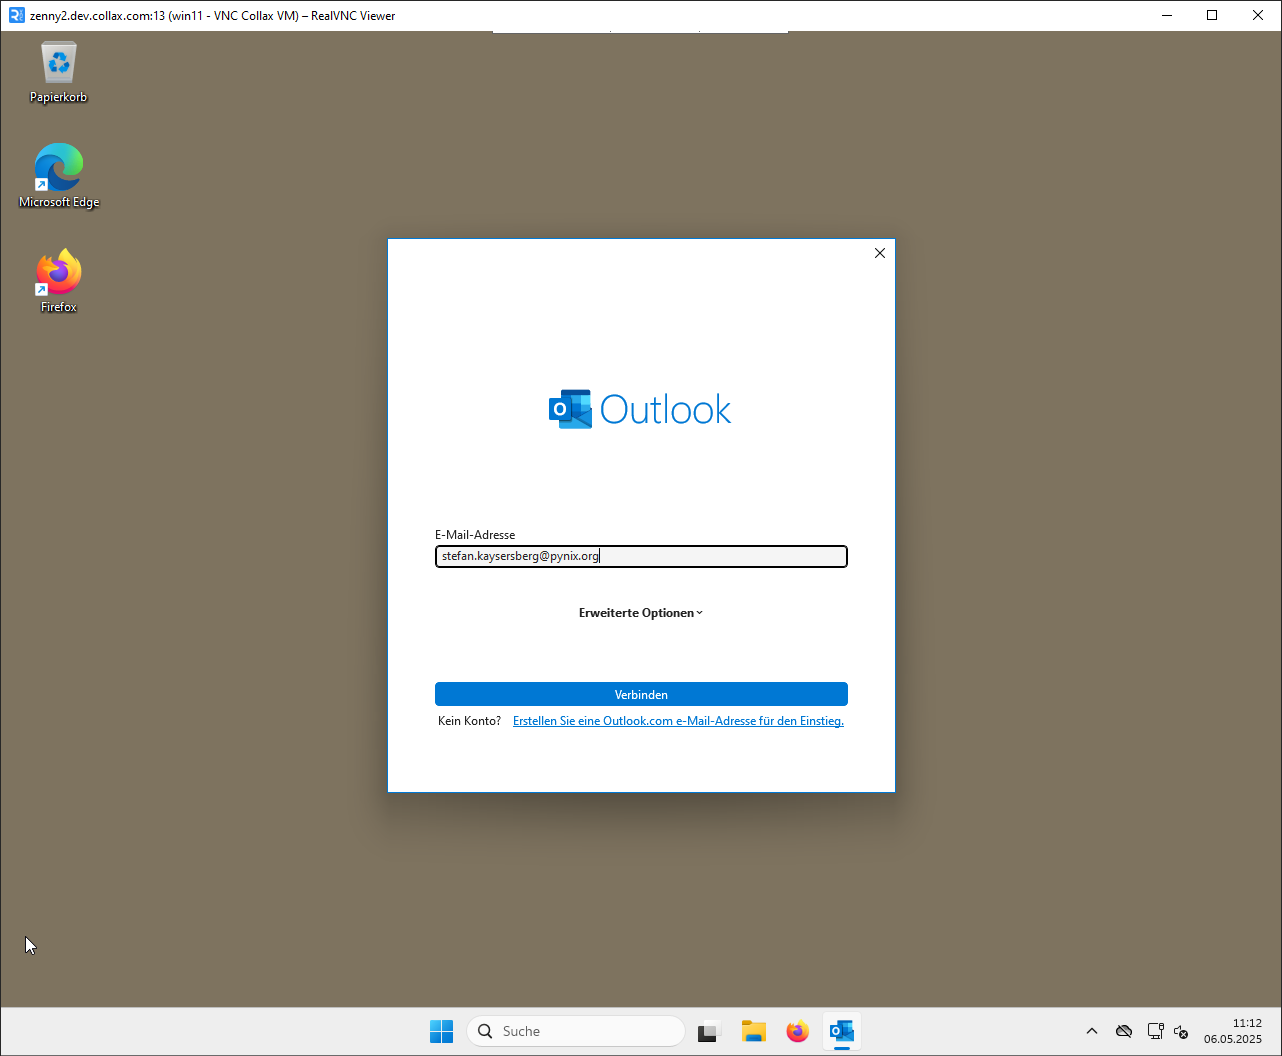Viewport: 1282px width, 1056px height.
Task: Focus the E-Mail-Adresse input field
Action: [640, 556]
